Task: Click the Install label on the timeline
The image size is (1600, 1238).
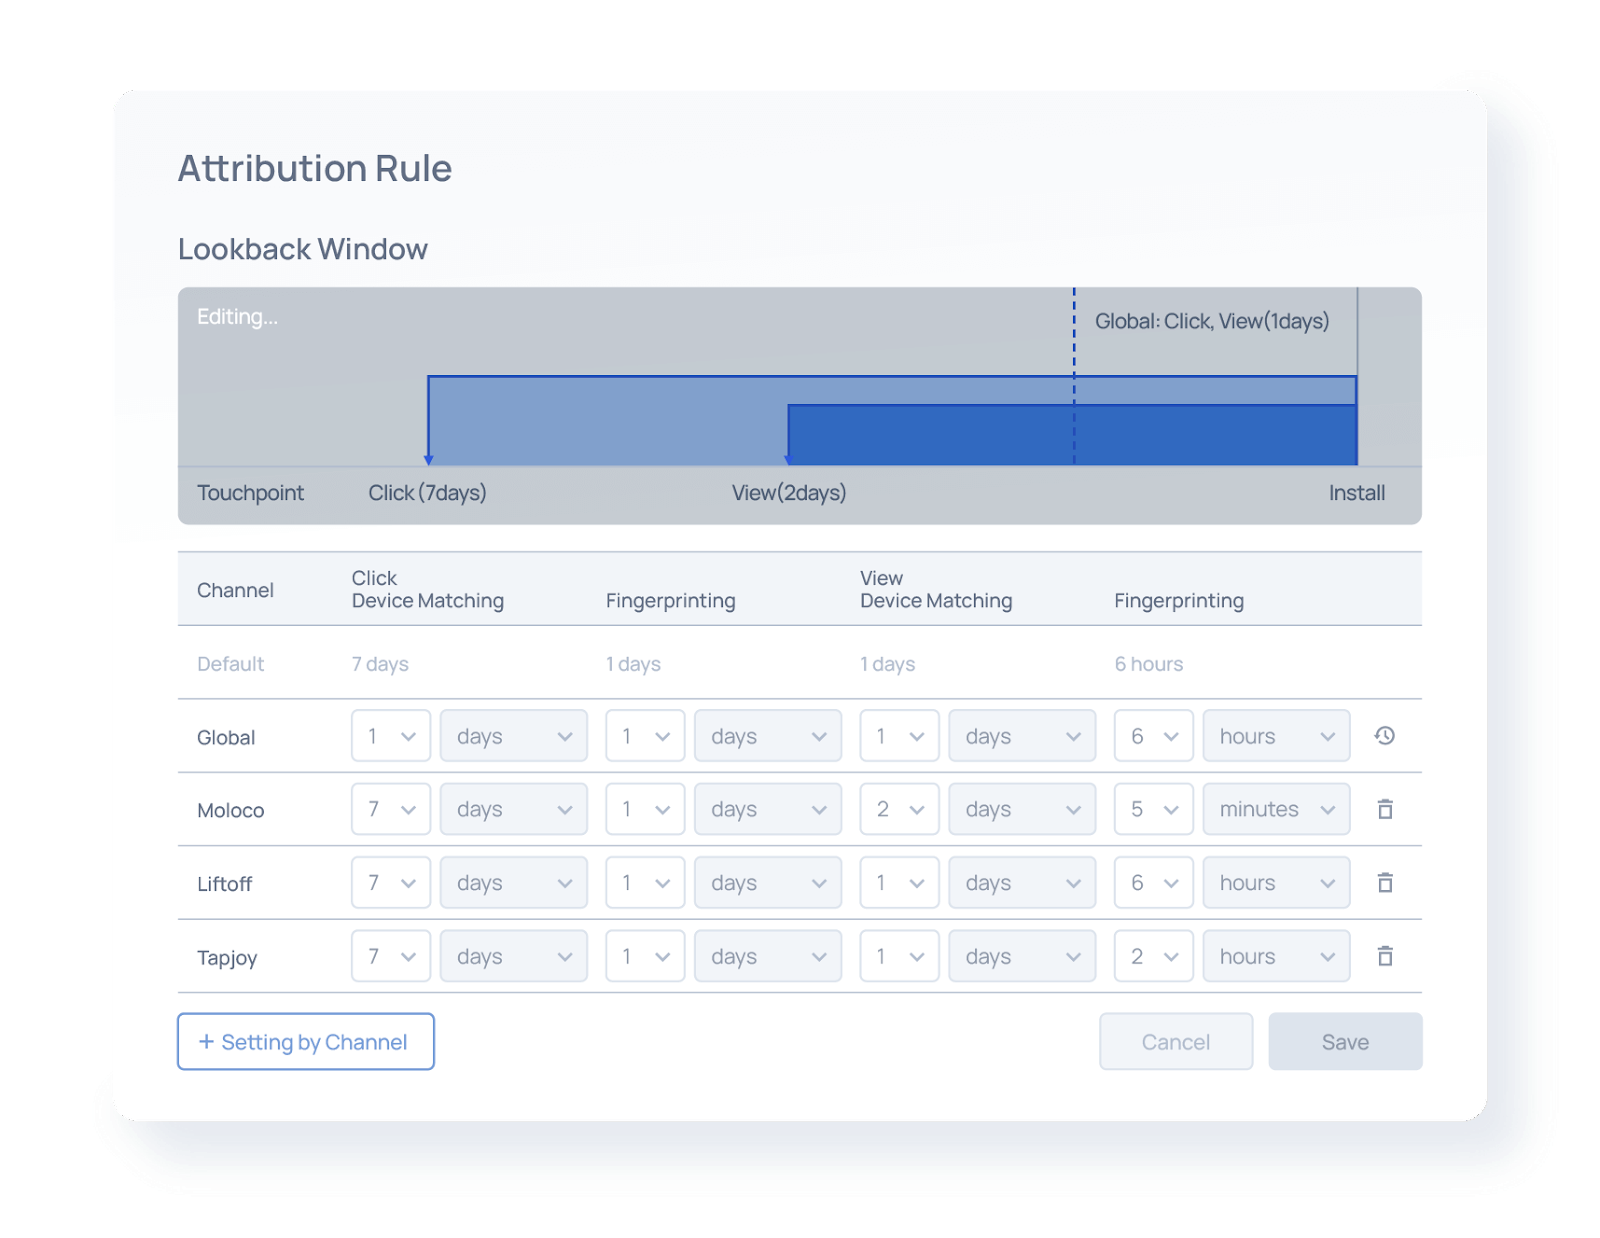Action: [x=1357, y=493]
